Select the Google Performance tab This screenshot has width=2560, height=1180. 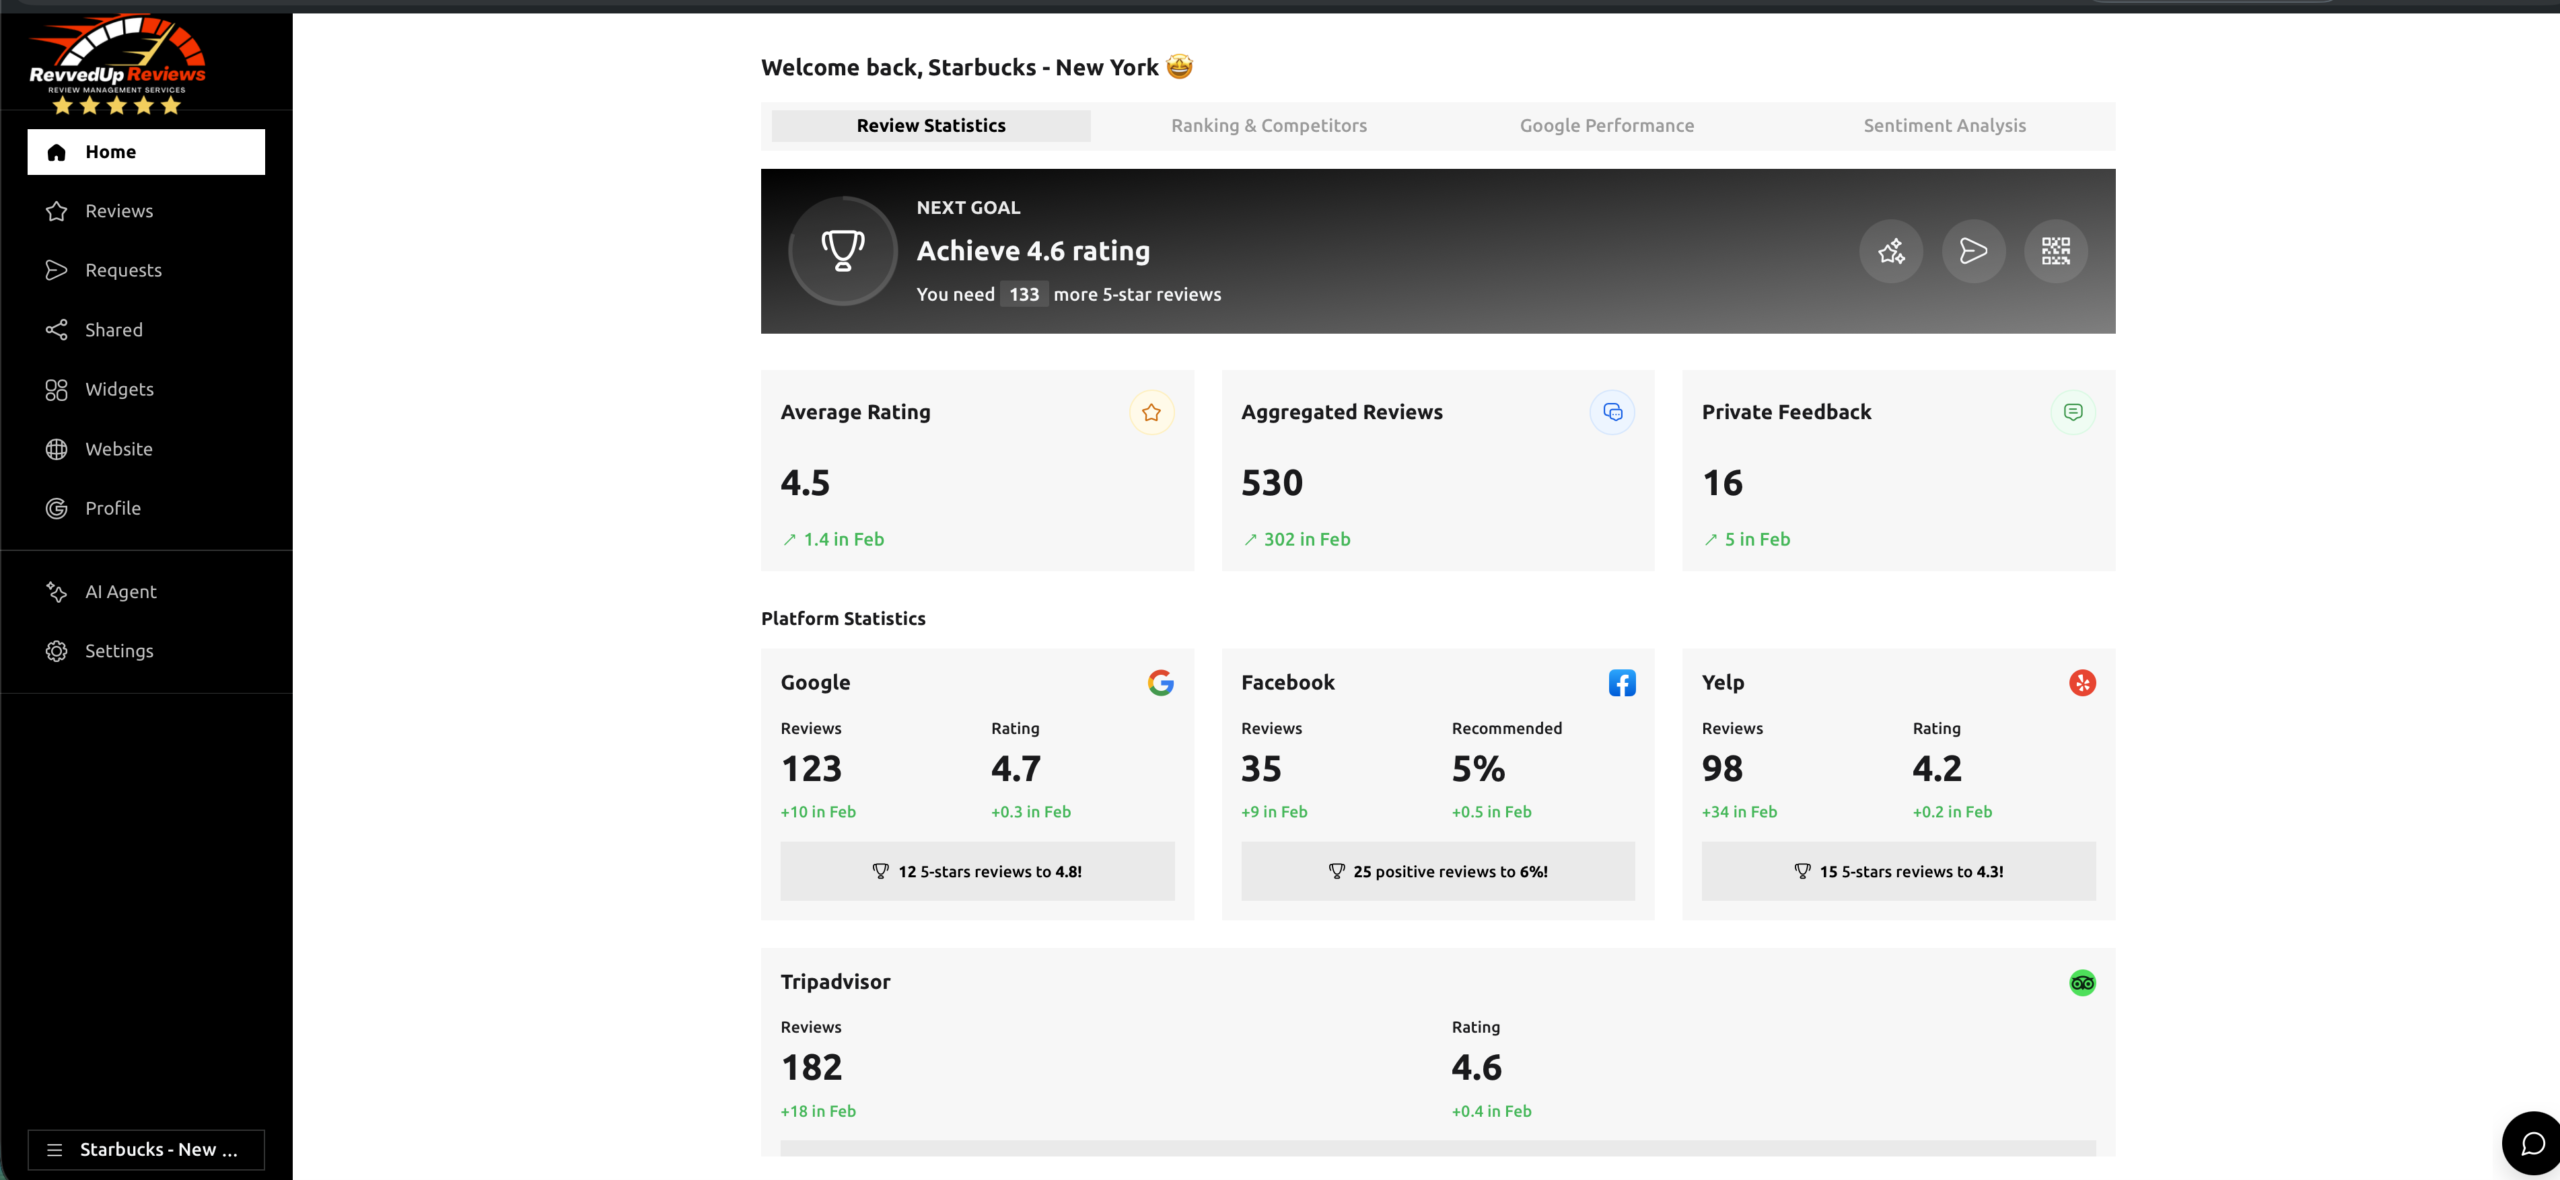(x=1606, y=126)
